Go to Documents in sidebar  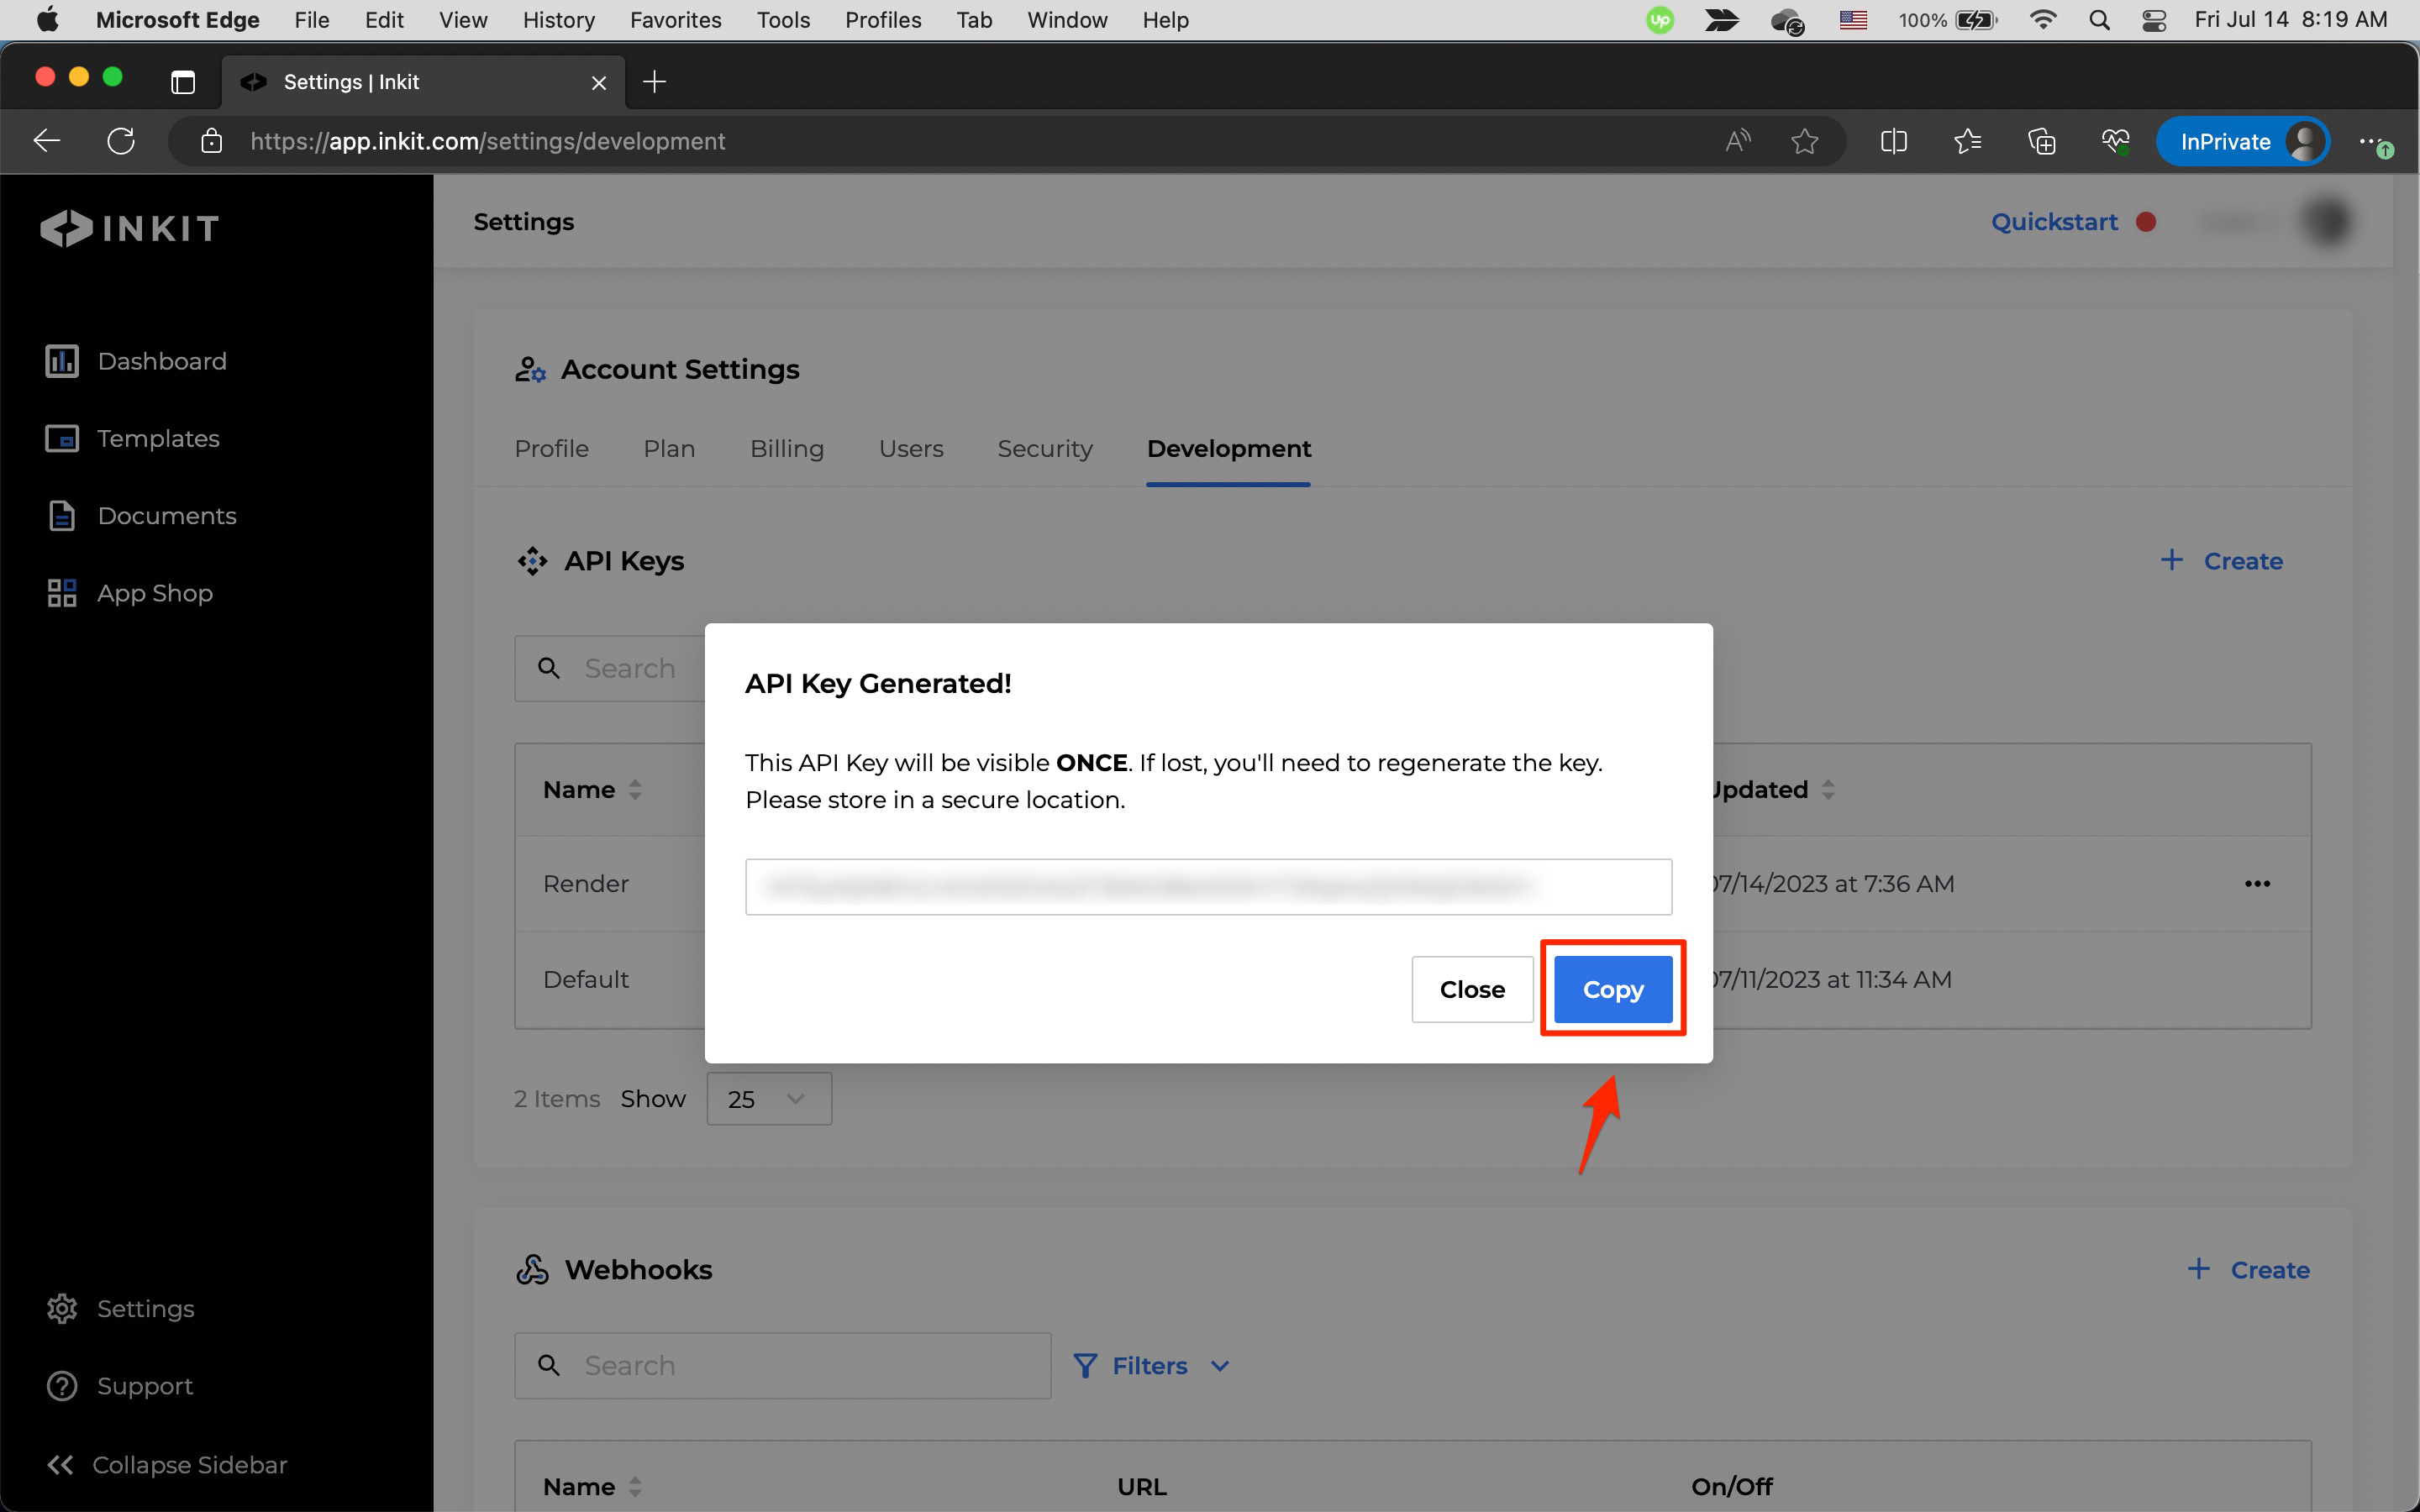tap(166, 516)
